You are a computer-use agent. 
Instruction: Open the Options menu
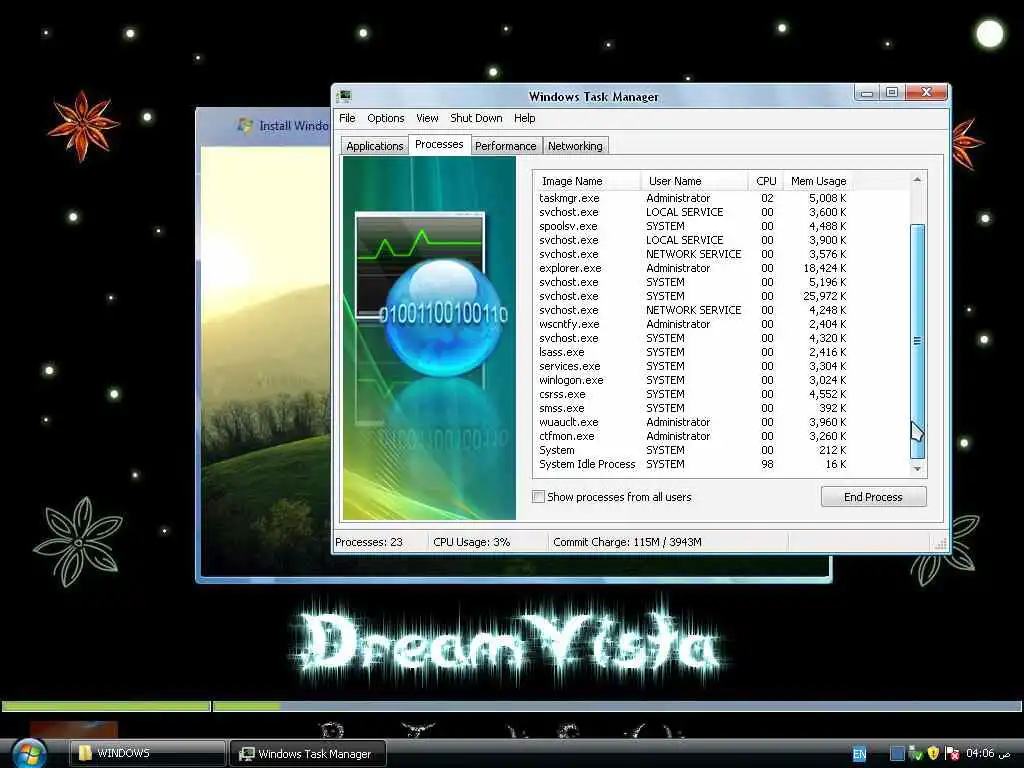(385, 118)
